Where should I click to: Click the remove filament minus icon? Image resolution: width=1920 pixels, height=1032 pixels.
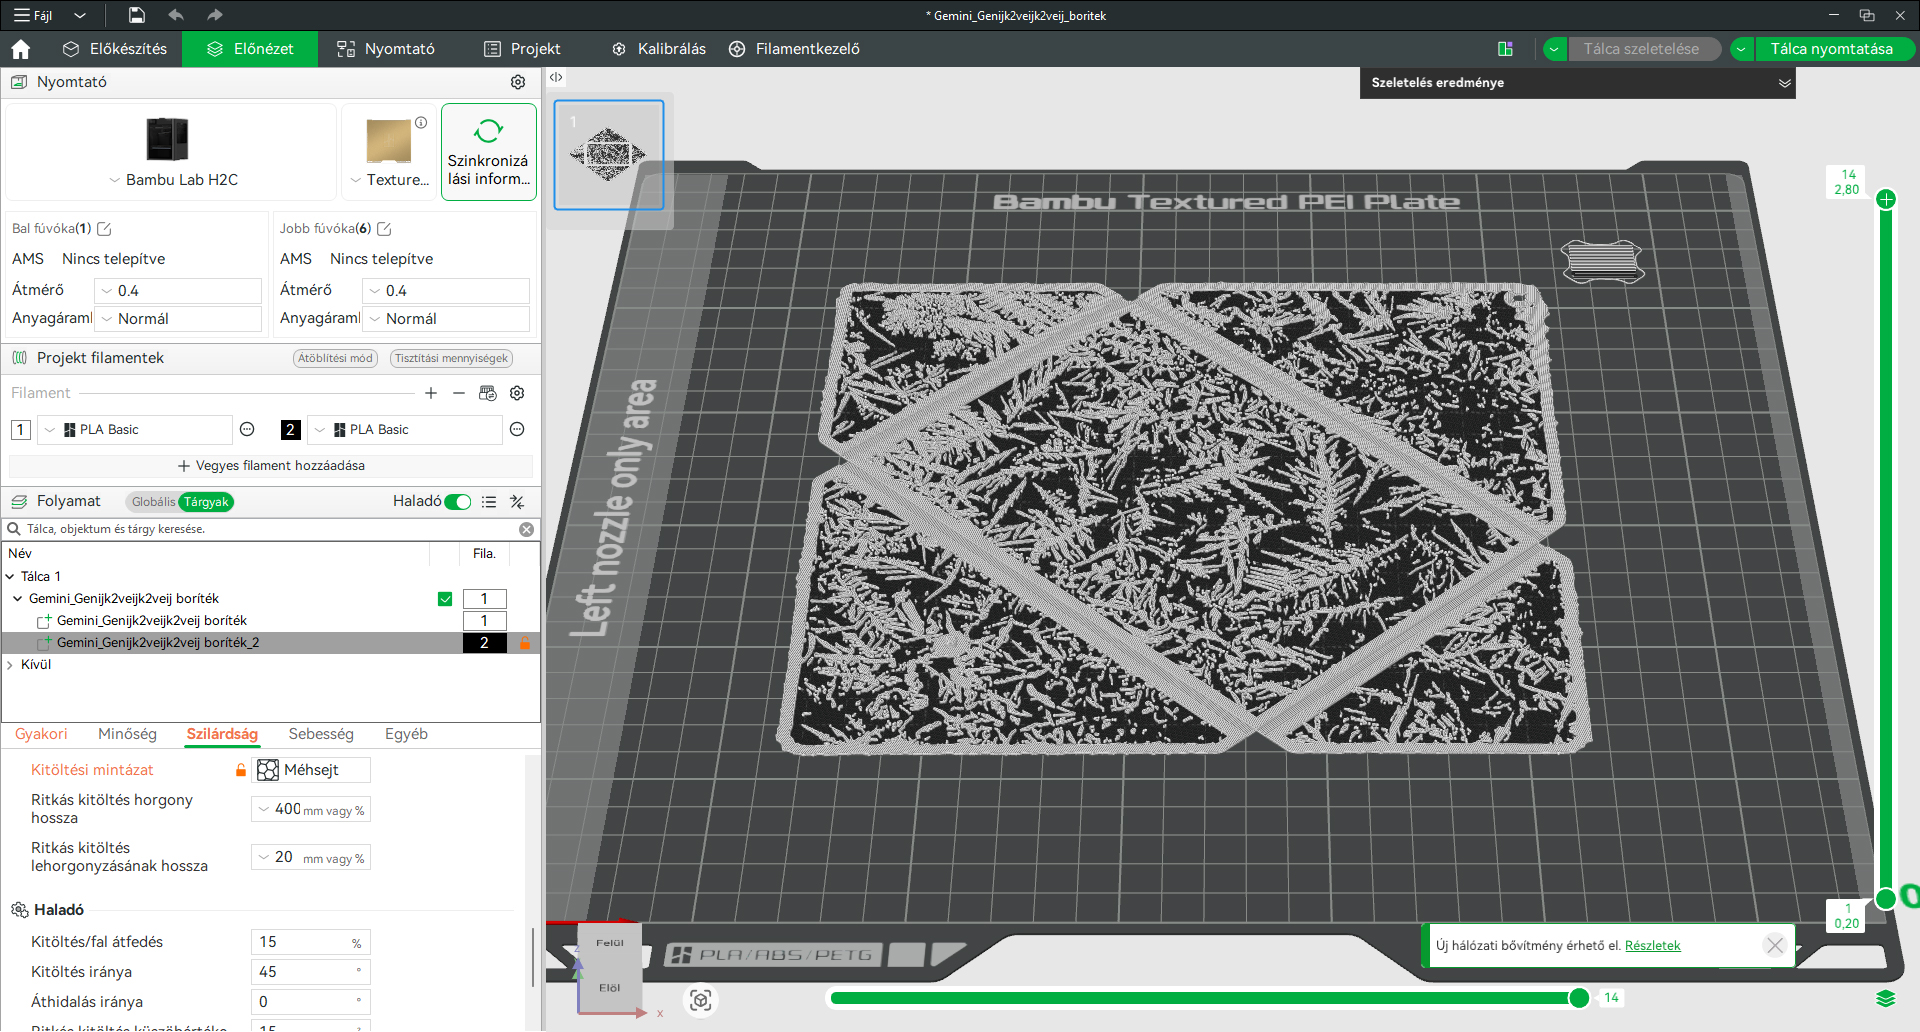click(459, 393)
